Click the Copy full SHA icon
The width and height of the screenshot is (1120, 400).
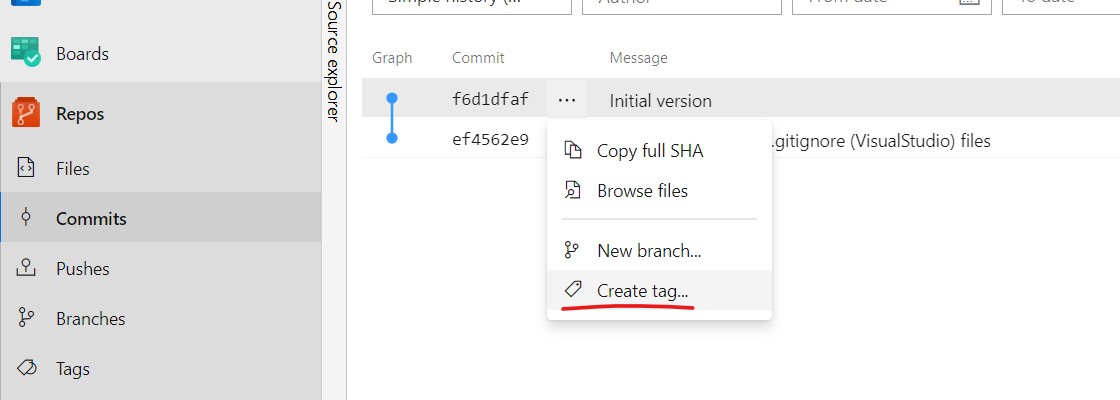[x=573, y=150]
